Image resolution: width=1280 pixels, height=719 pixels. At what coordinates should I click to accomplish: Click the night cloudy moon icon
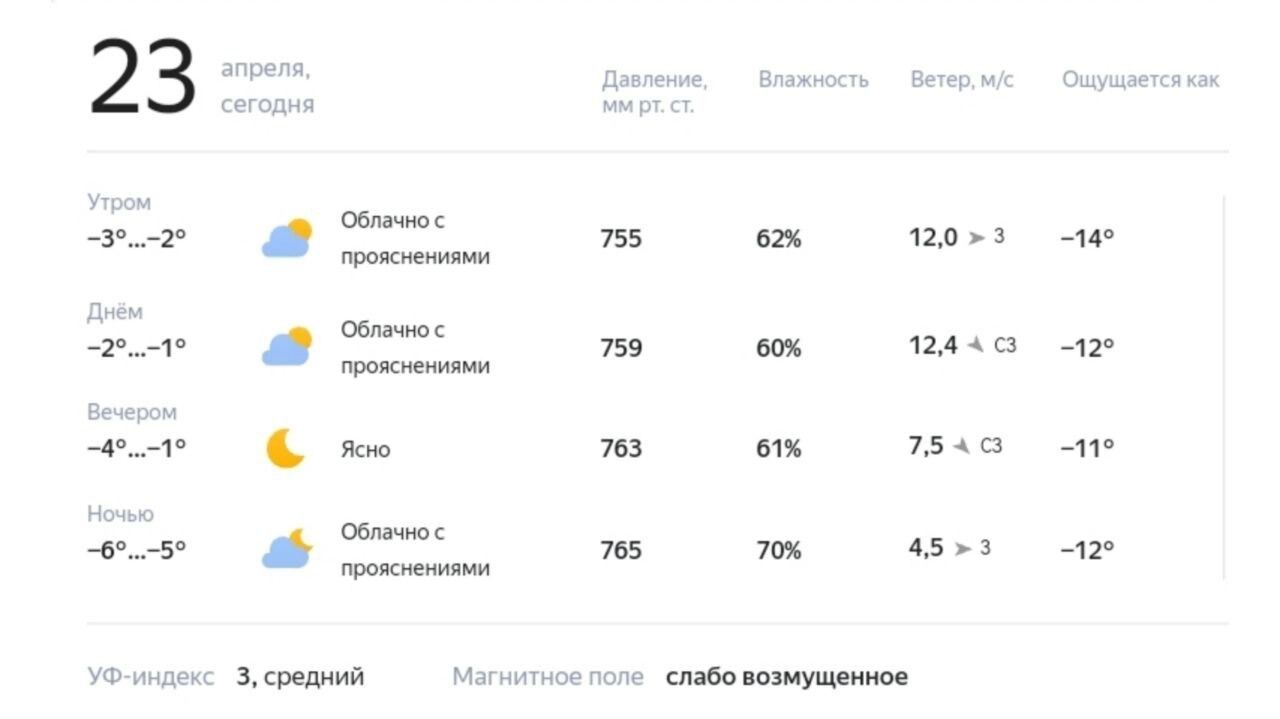pyautogui.click(x=287, y=549)
